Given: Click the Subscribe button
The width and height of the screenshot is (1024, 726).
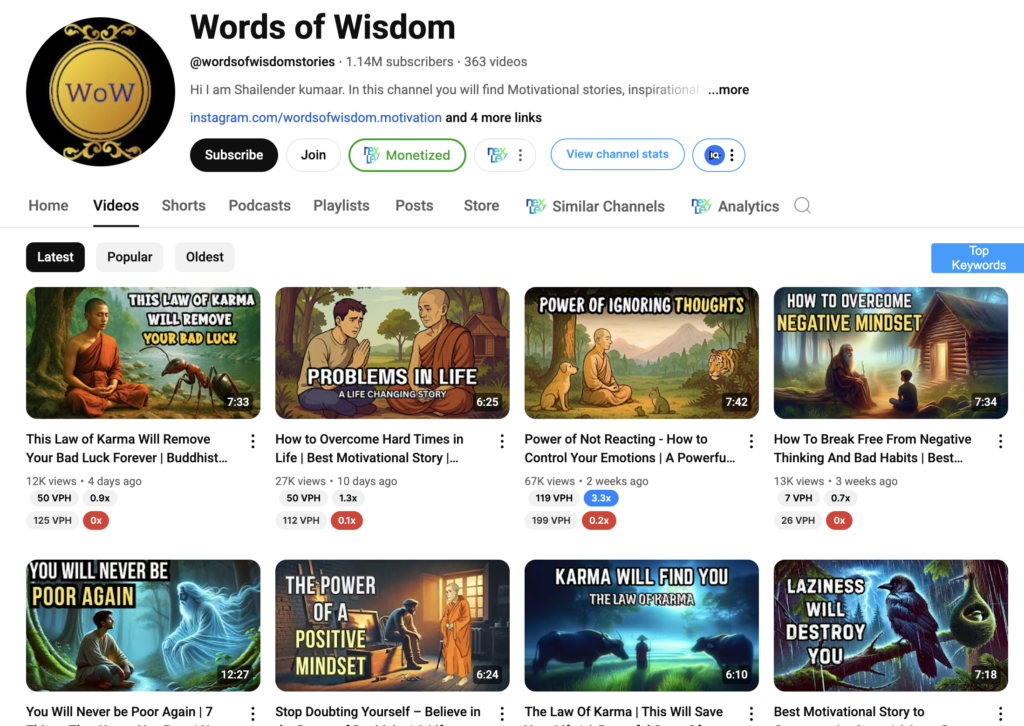Looking at the screenshot, I should 234,155.
